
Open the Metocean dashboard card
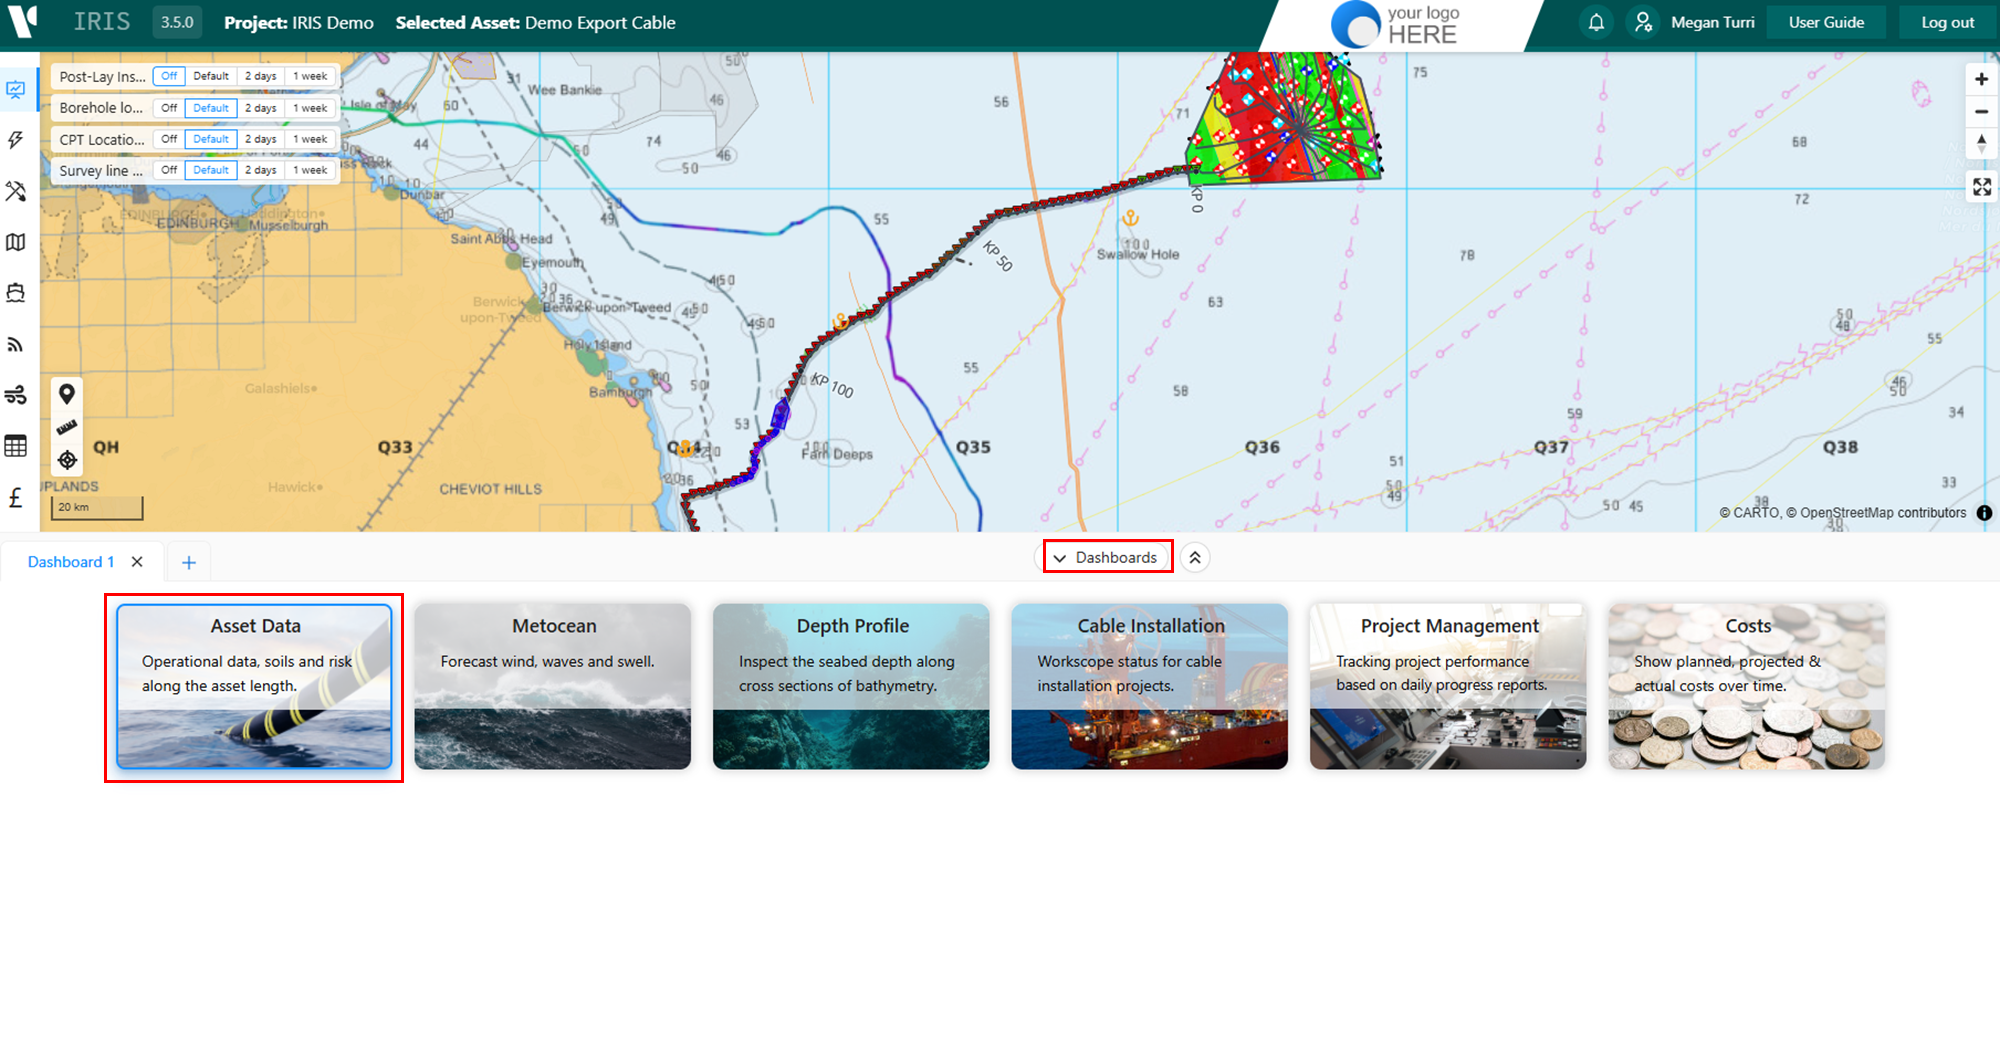pyautogui.click(x=553, y=686)
